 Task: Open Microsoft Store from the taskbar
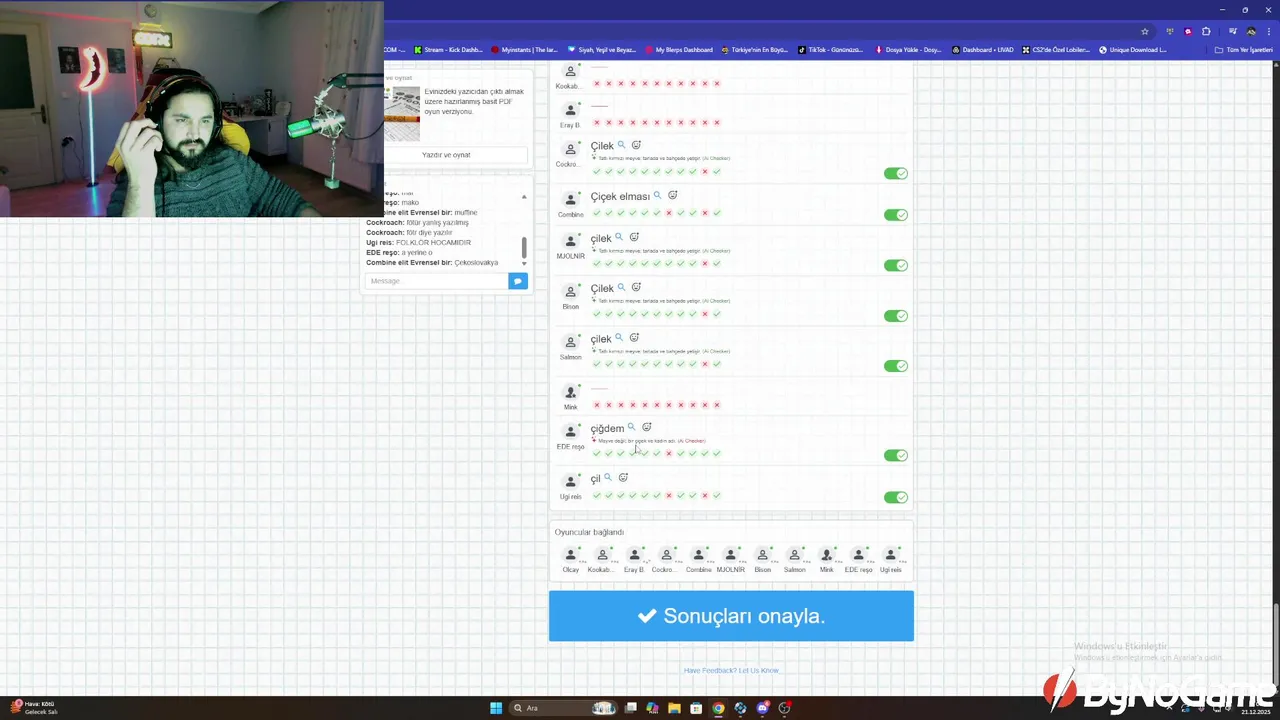click(x=696, y=708)
